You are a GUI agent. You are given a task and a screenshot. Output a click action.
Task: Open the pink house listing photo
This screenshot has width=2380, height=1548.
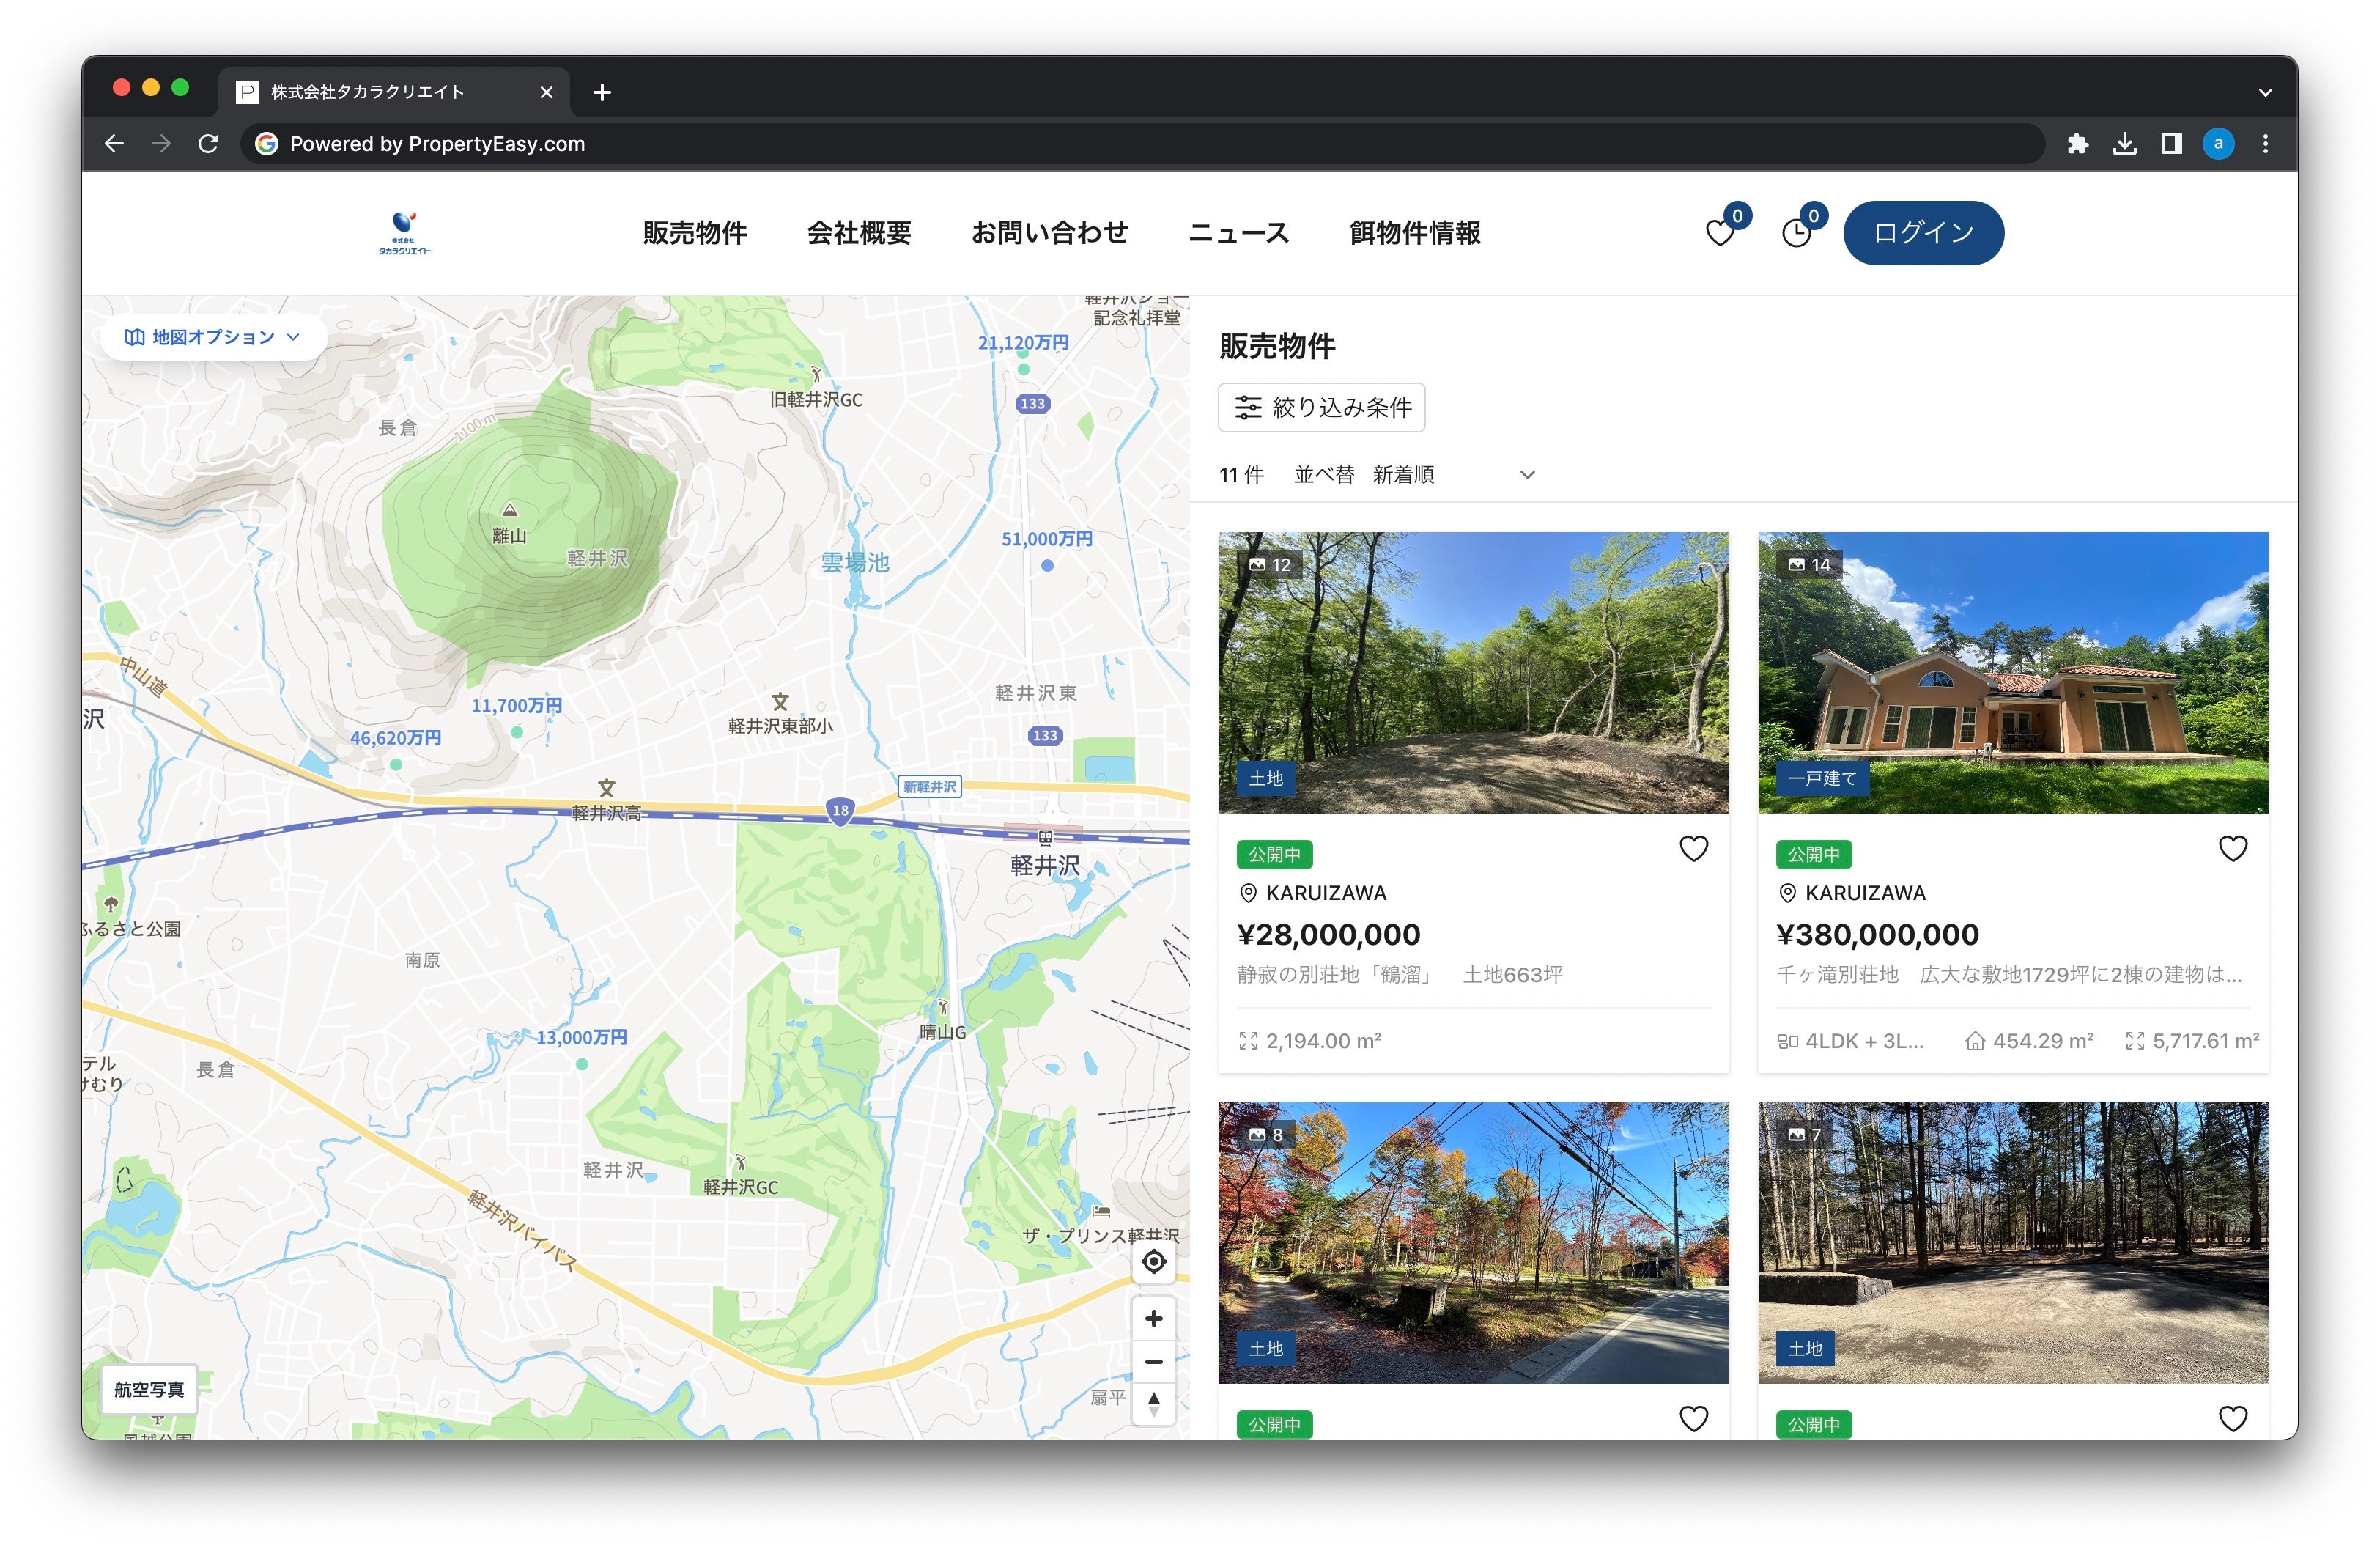point(2012,672)
